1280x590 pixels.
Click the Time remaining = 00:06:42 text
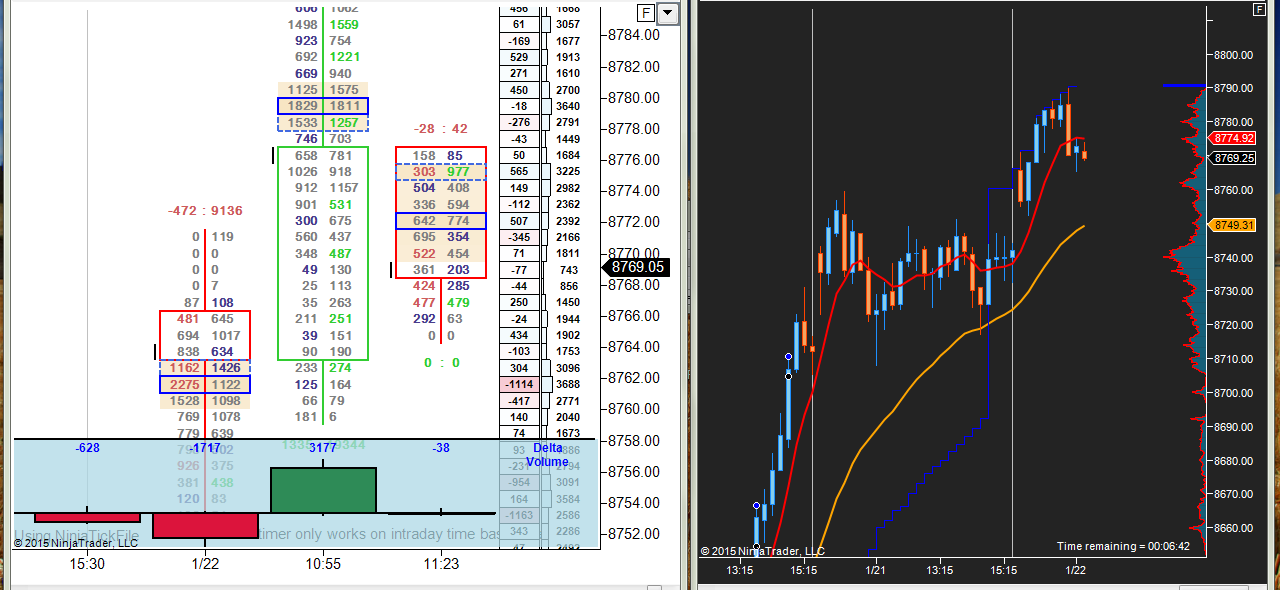coord(1123,546)
